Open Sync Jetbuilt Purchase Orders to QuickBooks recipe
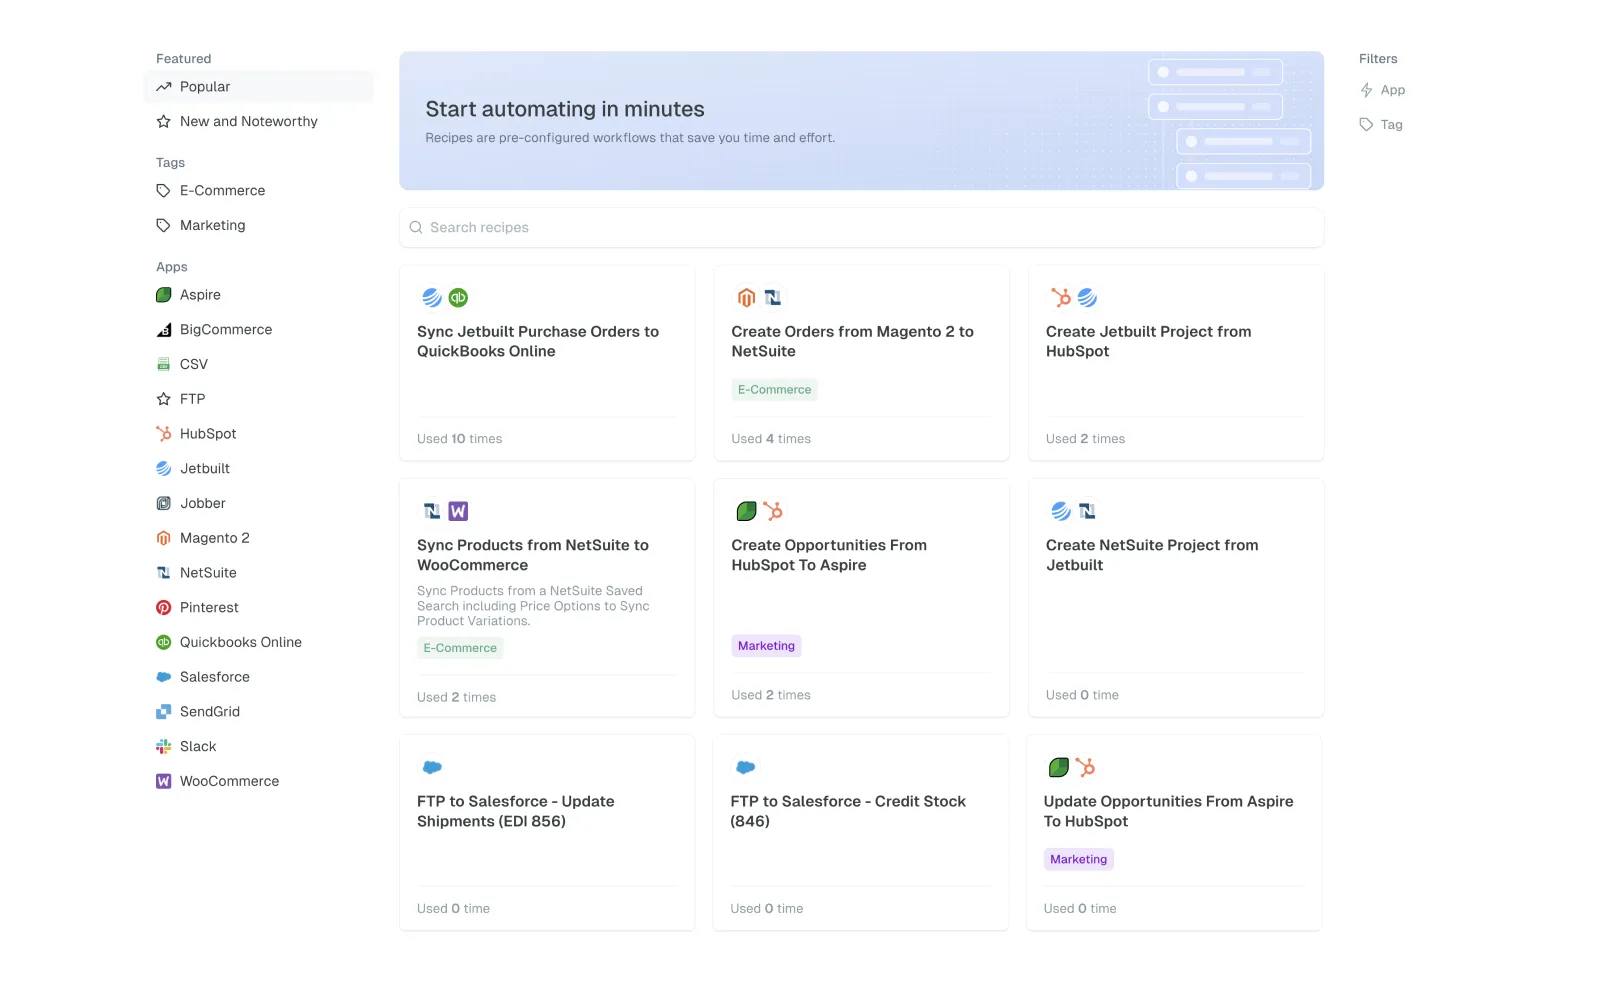Image resolution: width=1600 pixels, height=1000 pixels. point(538,341)
